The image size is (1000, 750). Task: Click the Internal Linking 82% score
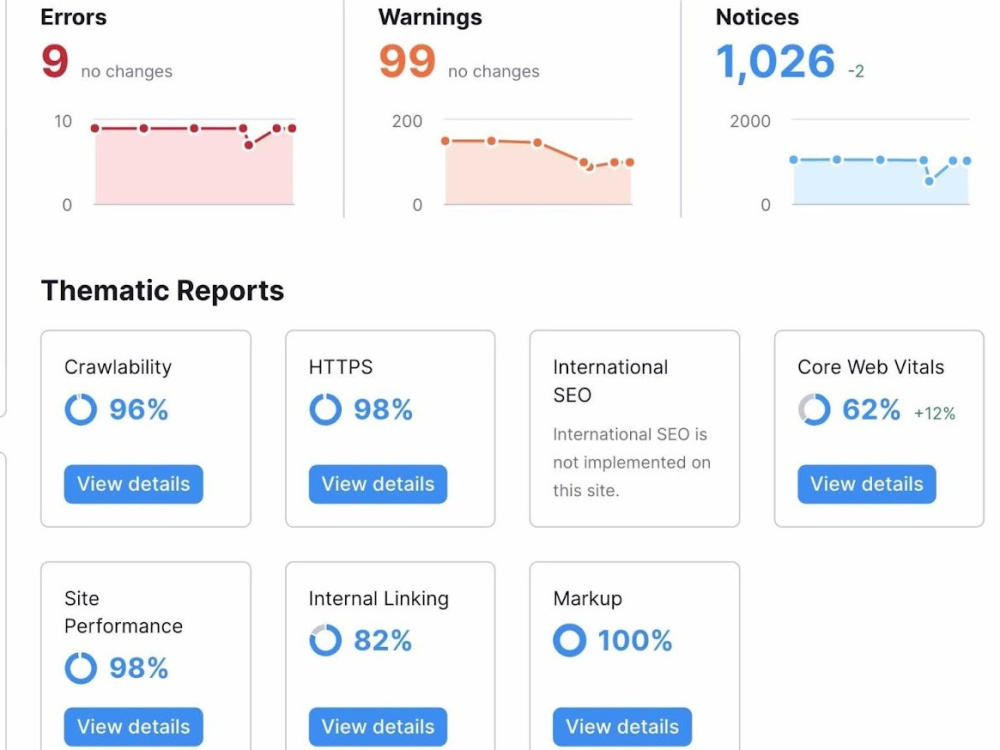[x=383, y=640]
